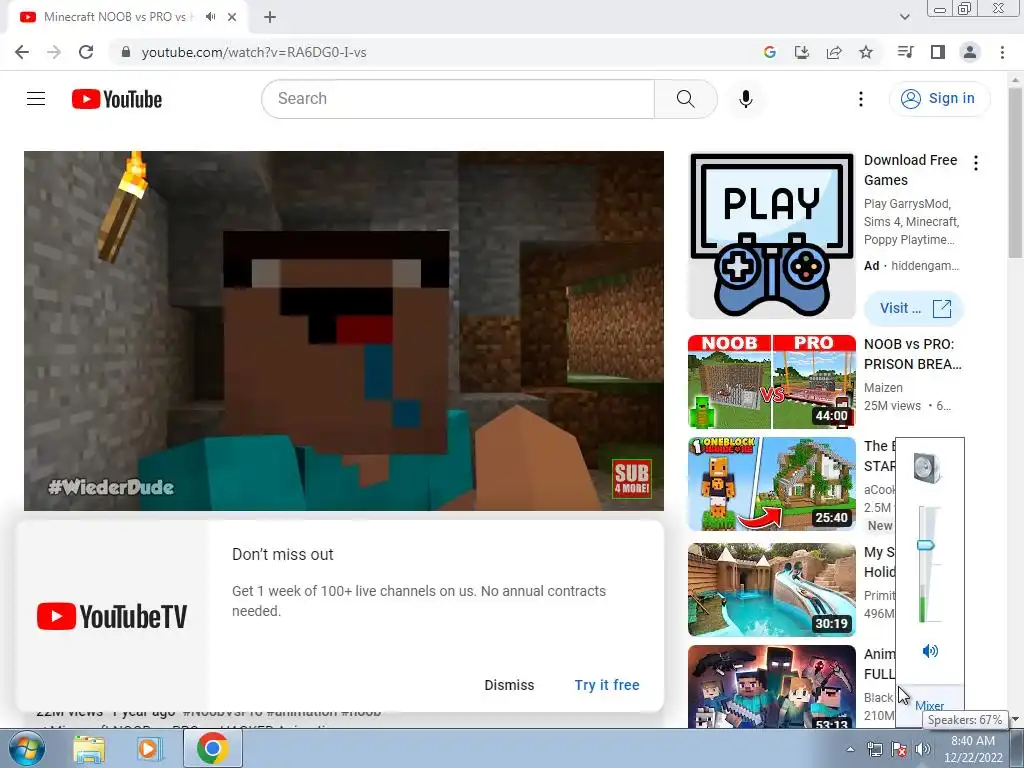Click the address bar URL

(254, 52)
